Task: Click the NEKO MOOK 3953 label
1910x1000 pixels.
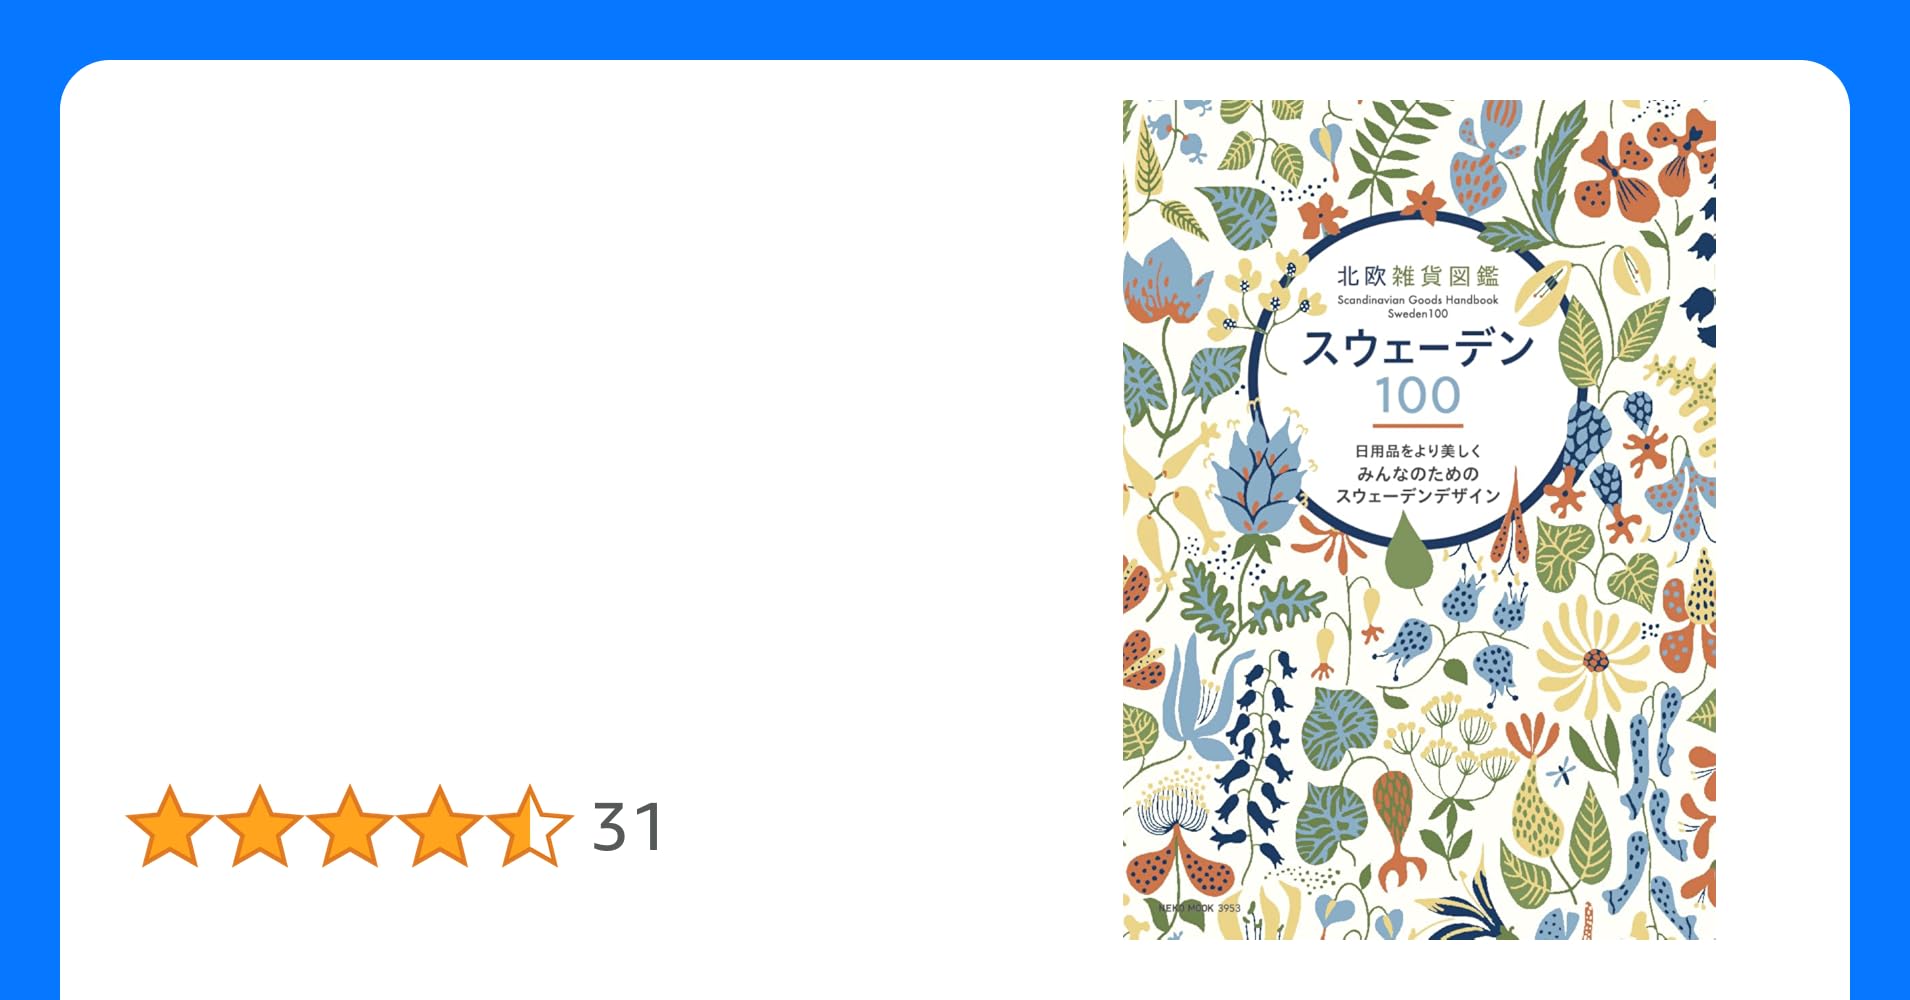Action: click(1199, 908)
